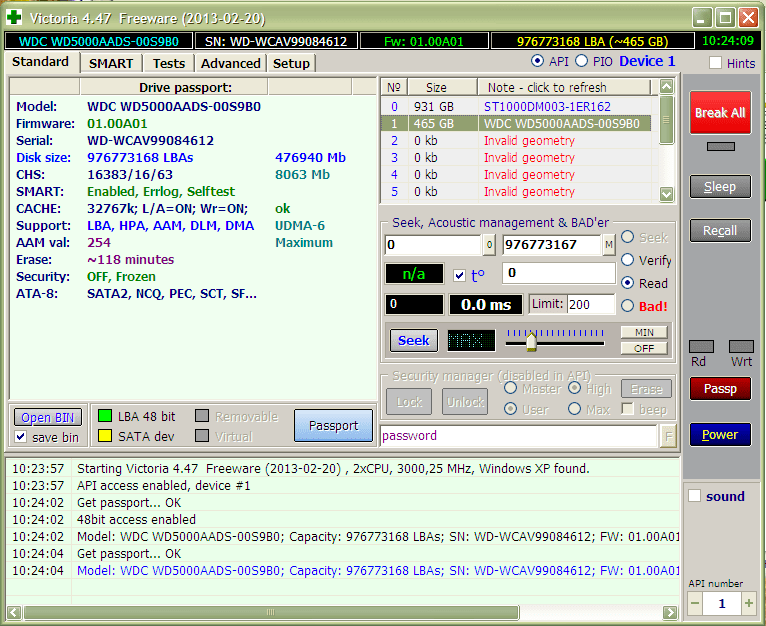Increase API number with plus button
This screenshot has width=766, height=626.
(x=748, y=603)
